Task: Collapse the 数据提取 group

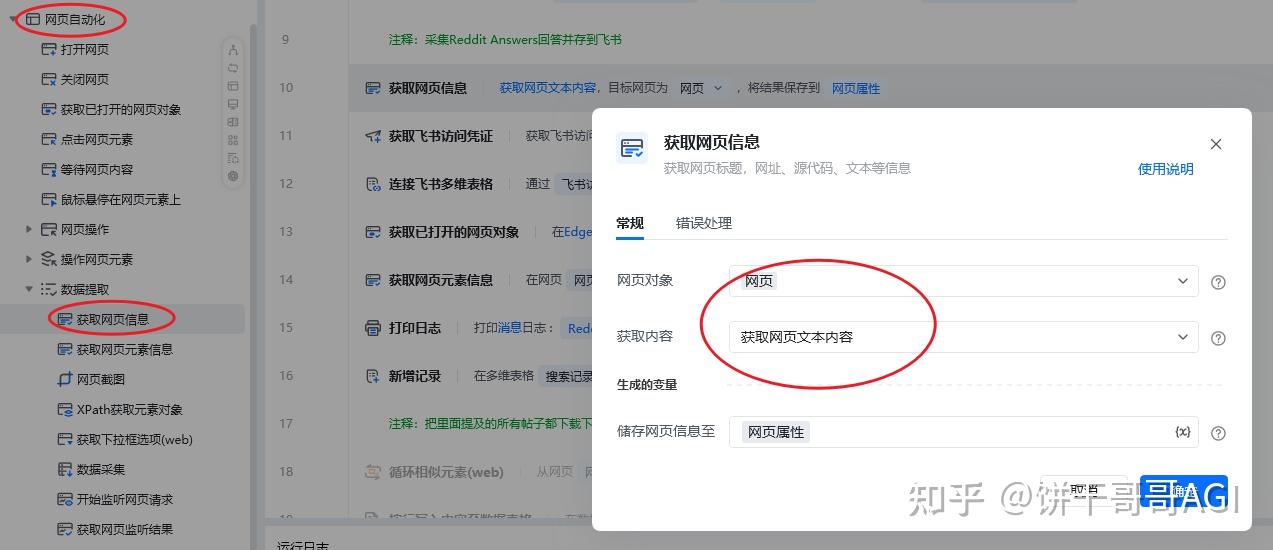Action: (29, 289)
